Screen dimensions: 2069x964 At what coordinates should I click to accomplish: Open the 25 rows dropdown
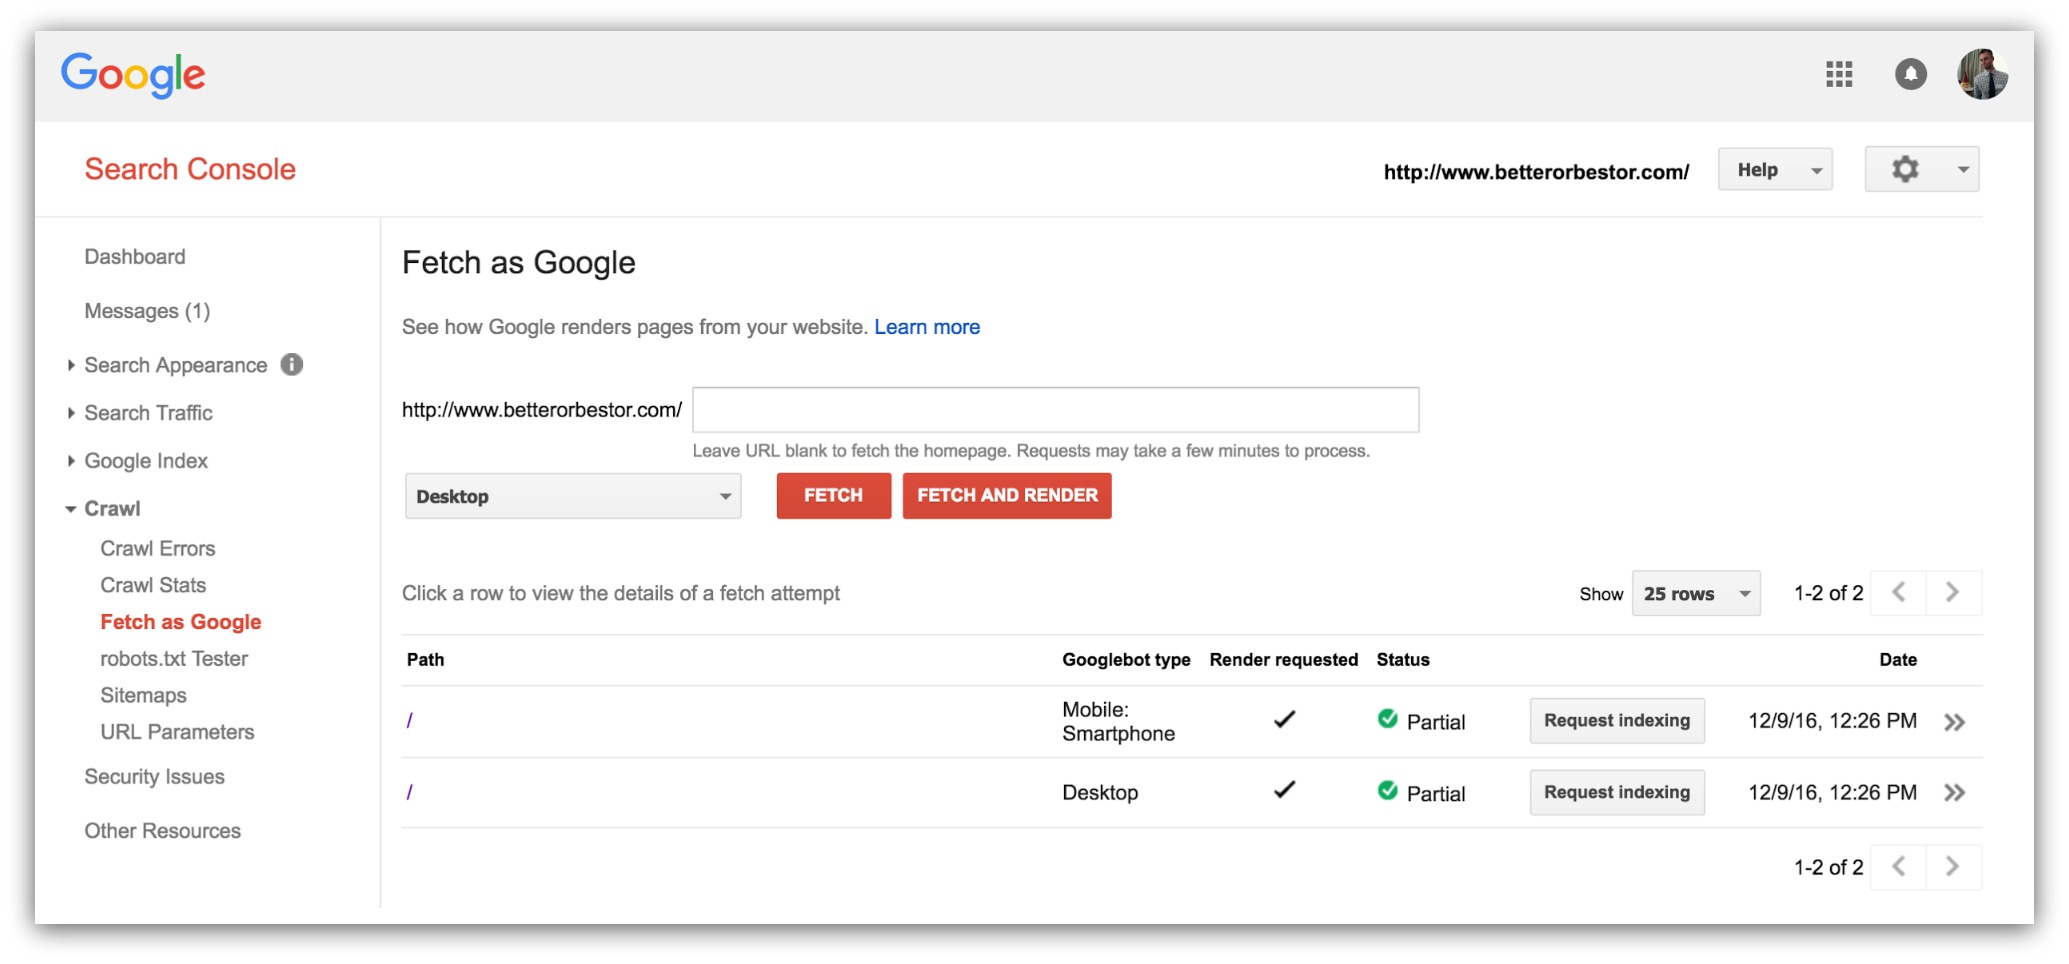coord(1696,593)
